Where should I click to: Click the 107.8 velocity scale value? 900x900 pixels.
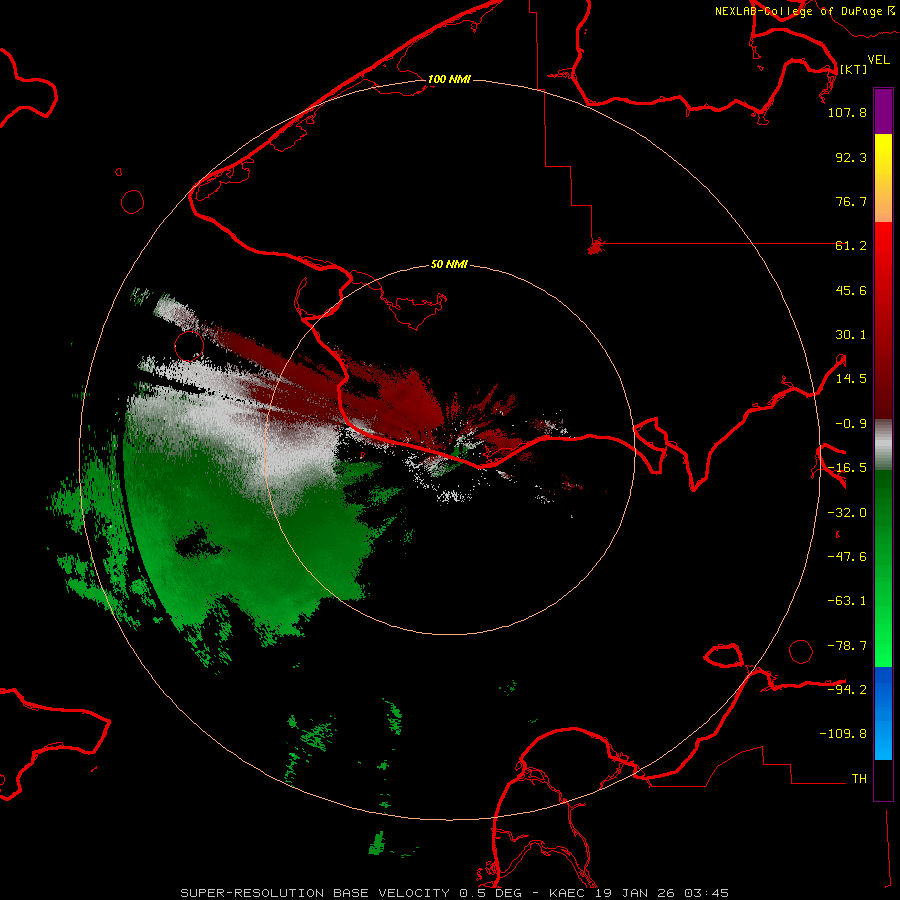tap(847, 112)
